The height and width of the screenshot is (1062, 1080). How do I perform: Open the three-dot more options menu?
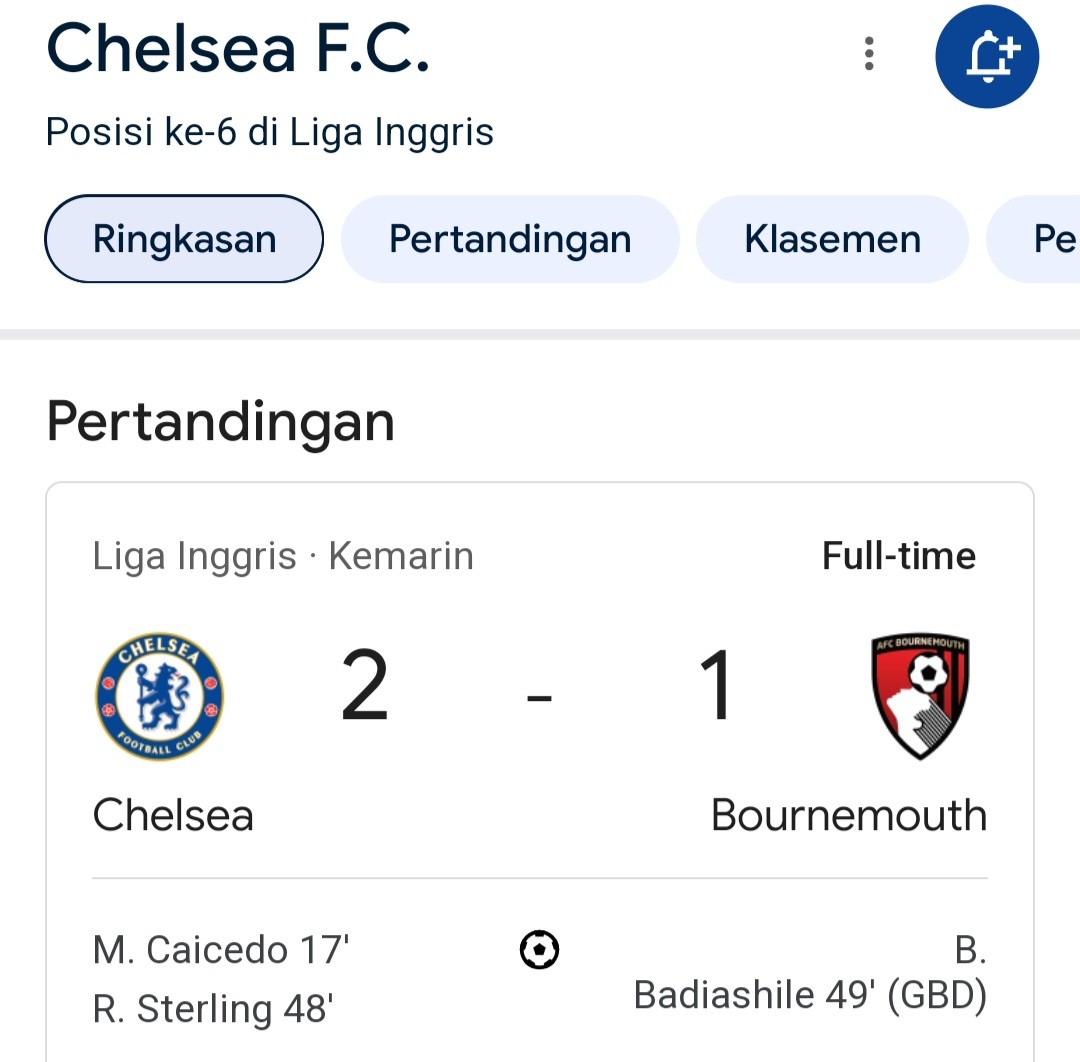coord(869,54)
